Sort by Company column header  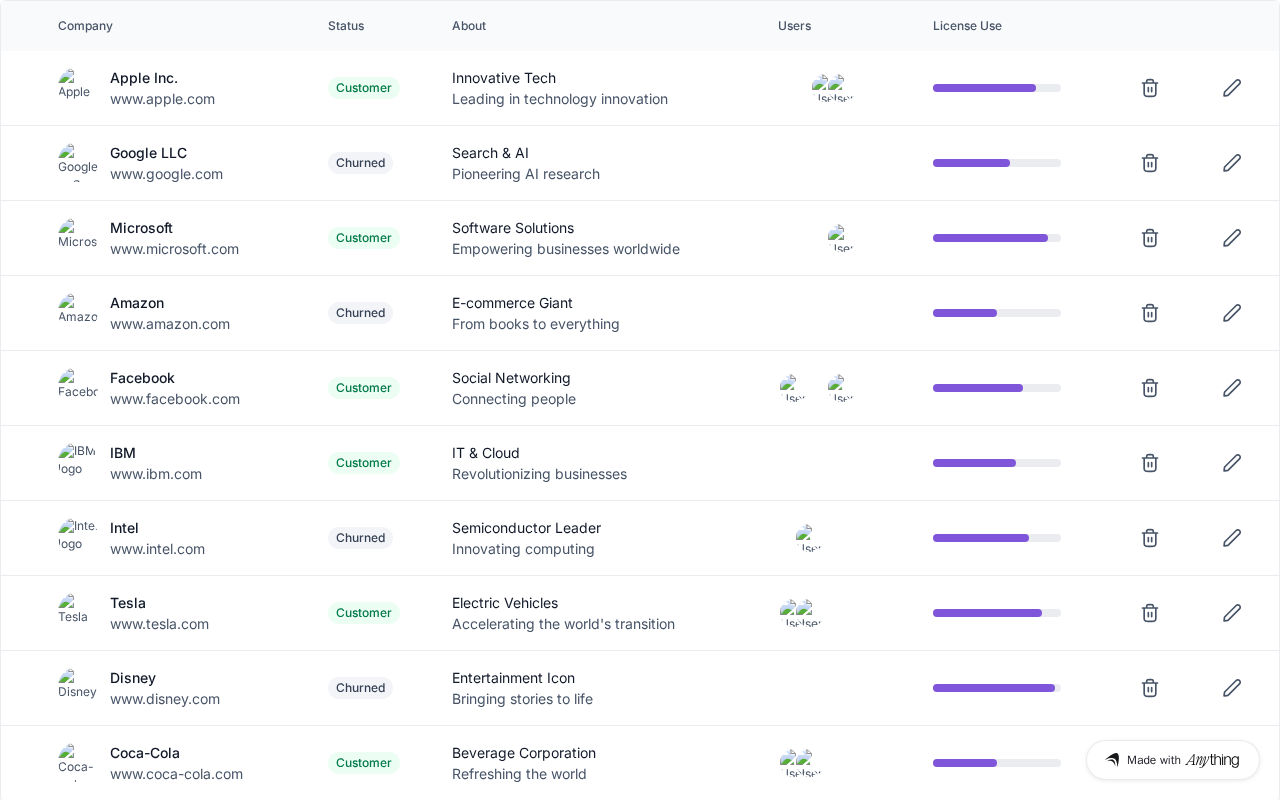tap(85, 26)
